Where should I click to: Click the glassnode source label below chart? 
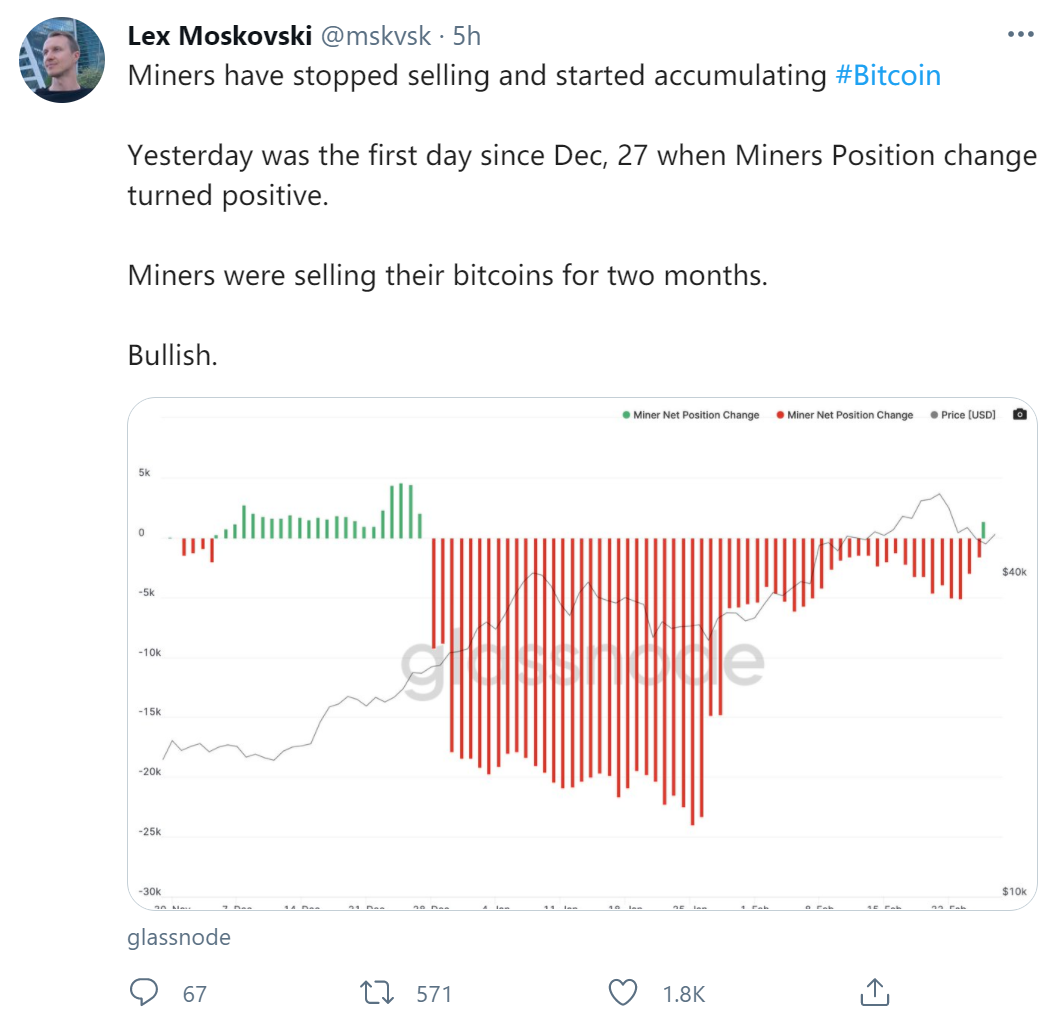[179, 937]
